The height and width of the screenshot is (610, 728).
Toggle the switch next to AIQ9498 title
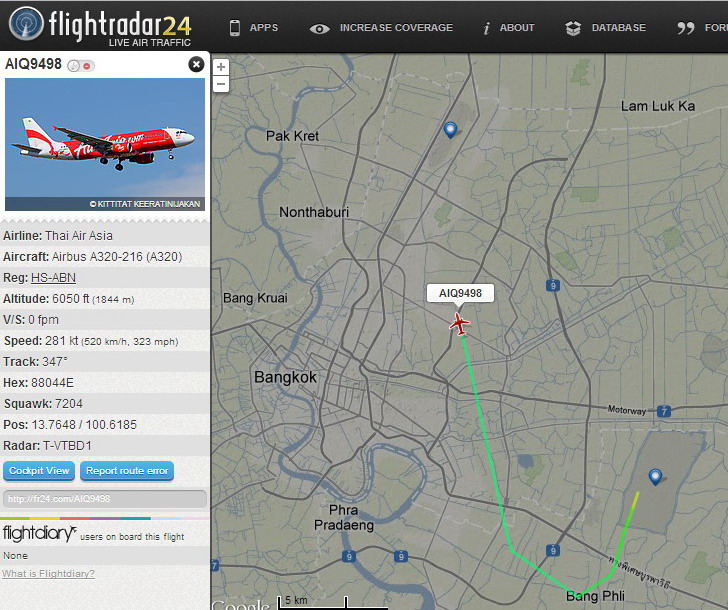[81, 65]
